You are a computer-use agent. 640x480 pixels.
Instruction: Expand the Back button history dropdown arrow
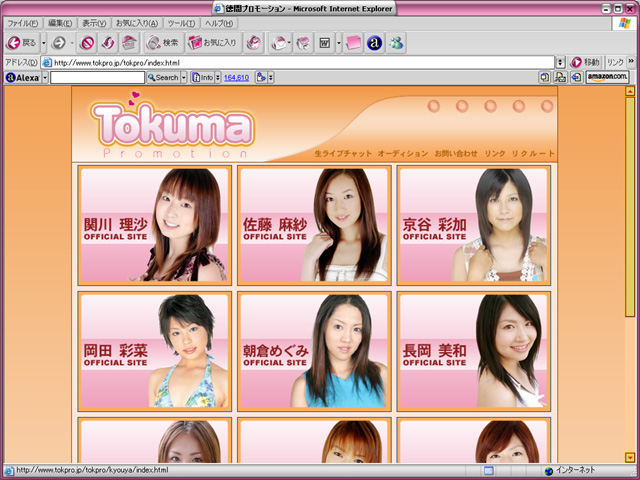pos(43,43)
